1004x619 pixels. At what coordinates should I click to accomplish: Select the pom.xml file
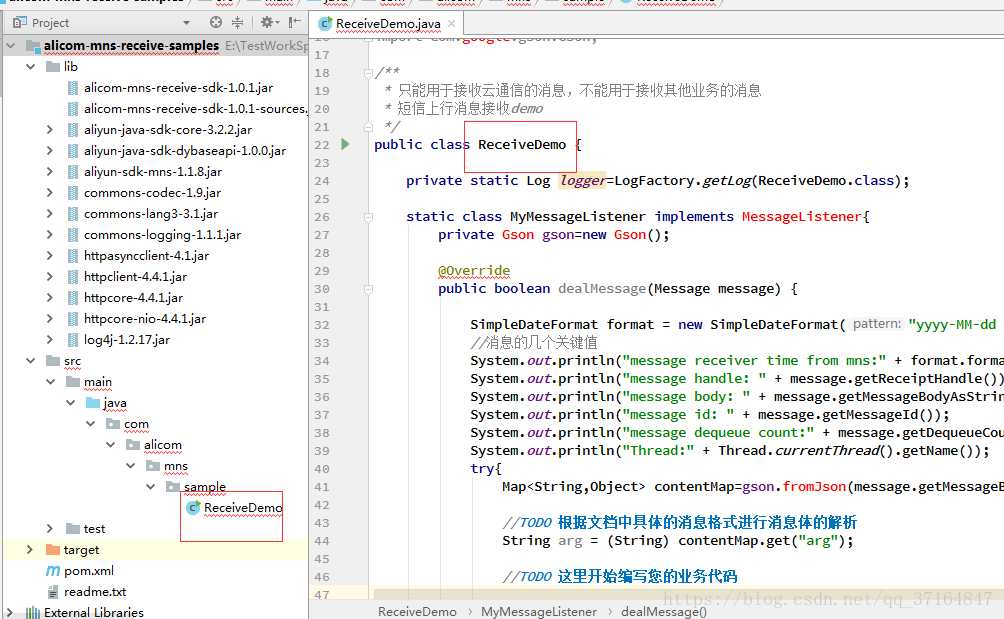point(88,570)
